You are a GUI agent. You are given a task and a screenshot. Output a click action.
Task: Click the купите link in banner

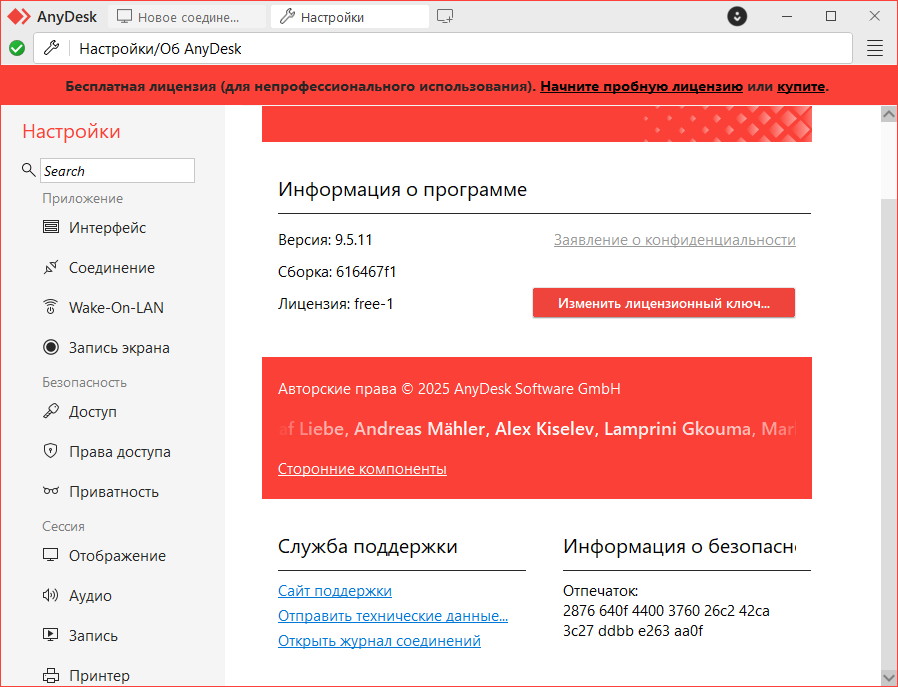click(x=801, y=86)
